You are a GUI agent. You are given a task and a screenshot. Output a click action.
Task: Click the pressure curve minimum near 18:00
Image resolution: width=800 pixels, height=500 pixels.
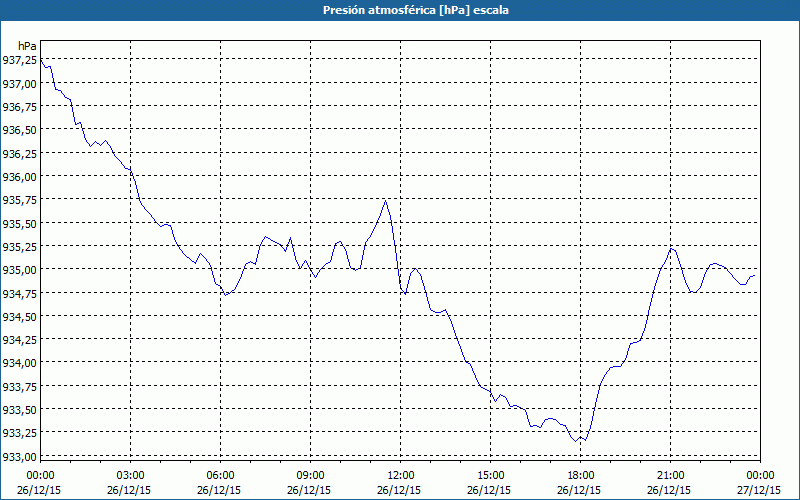(576, 441)
